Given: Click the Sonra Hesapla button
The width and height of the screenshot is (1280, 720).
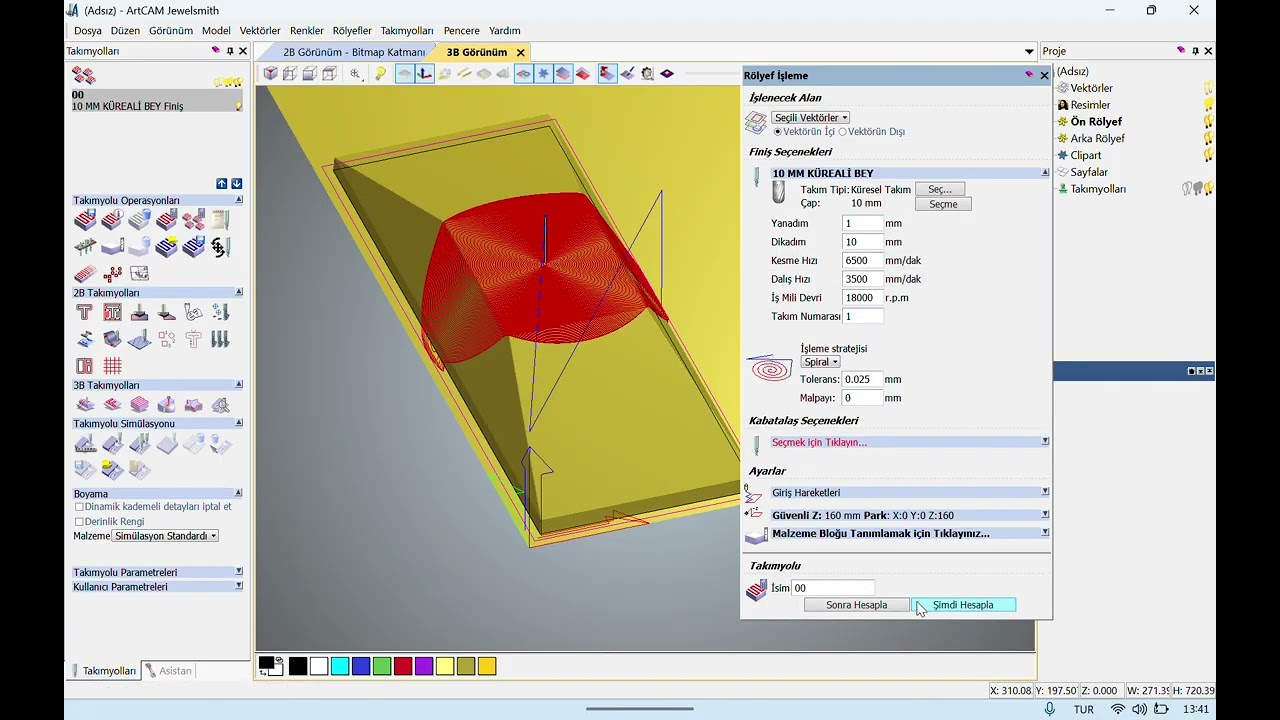Looking at the screenshot, I should [x=857, y=605].
